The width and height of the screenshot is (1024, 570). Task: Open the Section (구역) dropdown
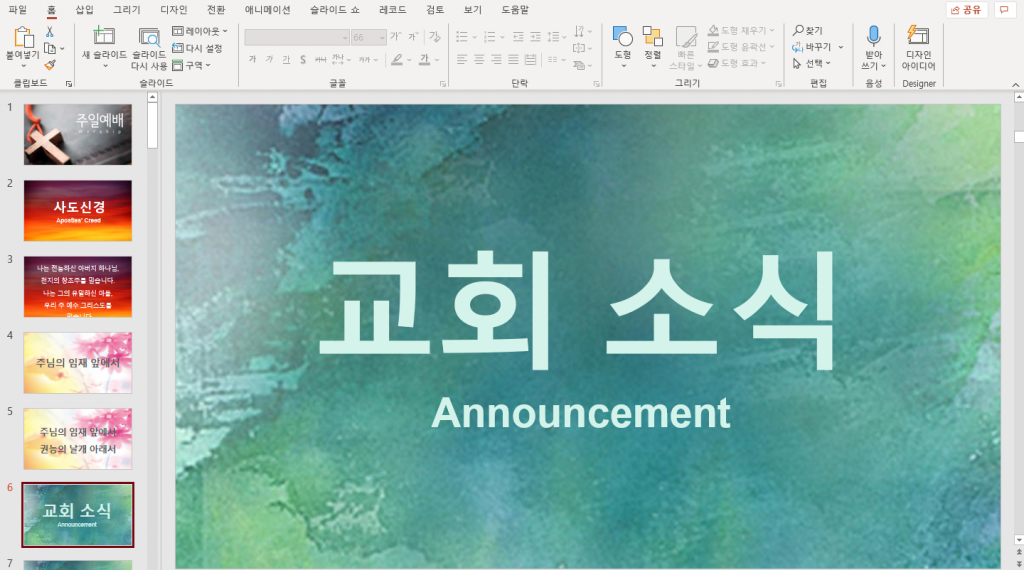(x=191, y=65)
